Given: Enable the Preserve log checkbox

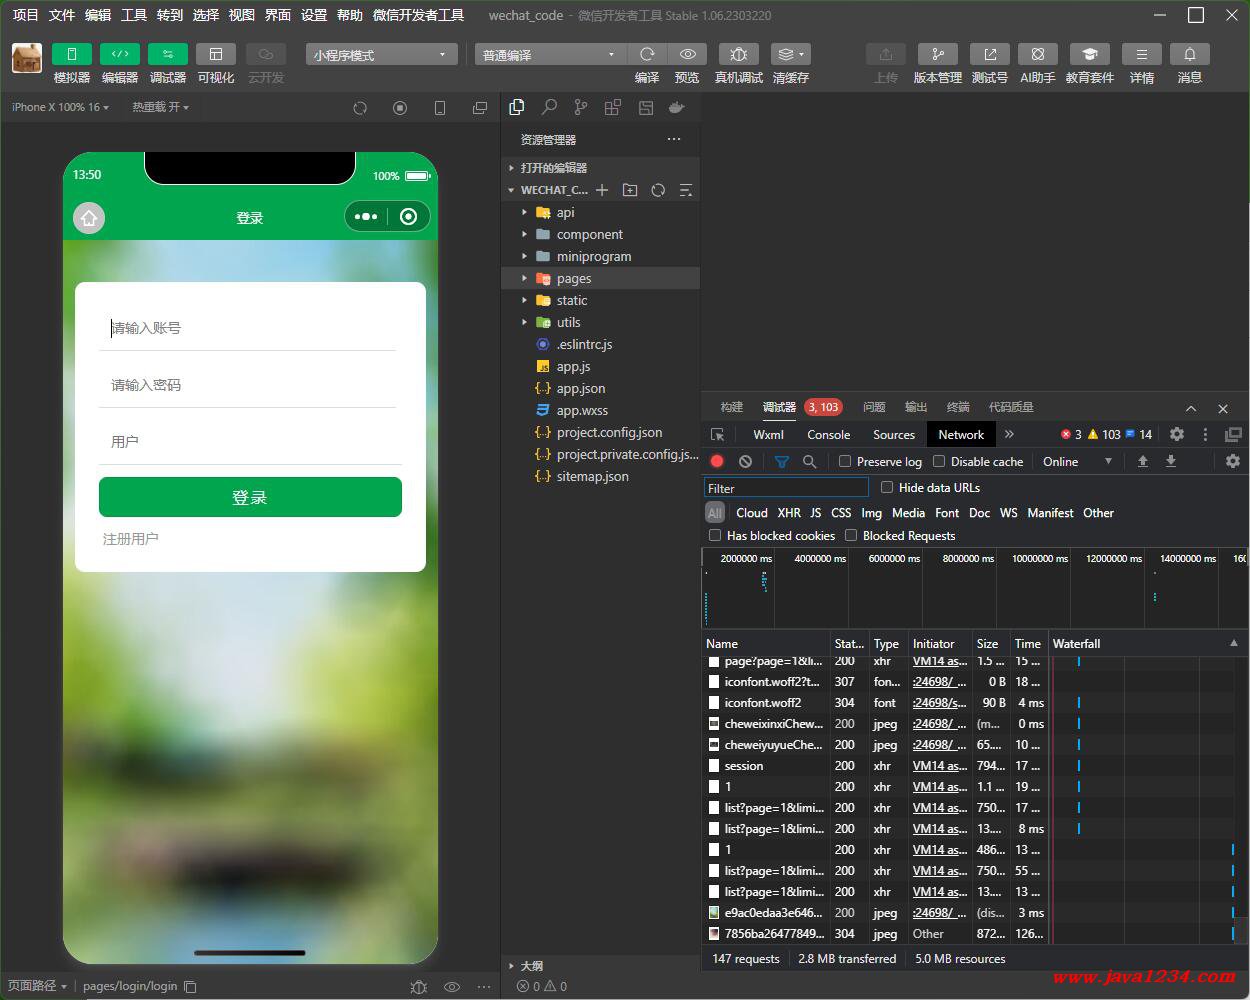Looking at the screenshot, I should pyautogui.click(x=845, y=461).
